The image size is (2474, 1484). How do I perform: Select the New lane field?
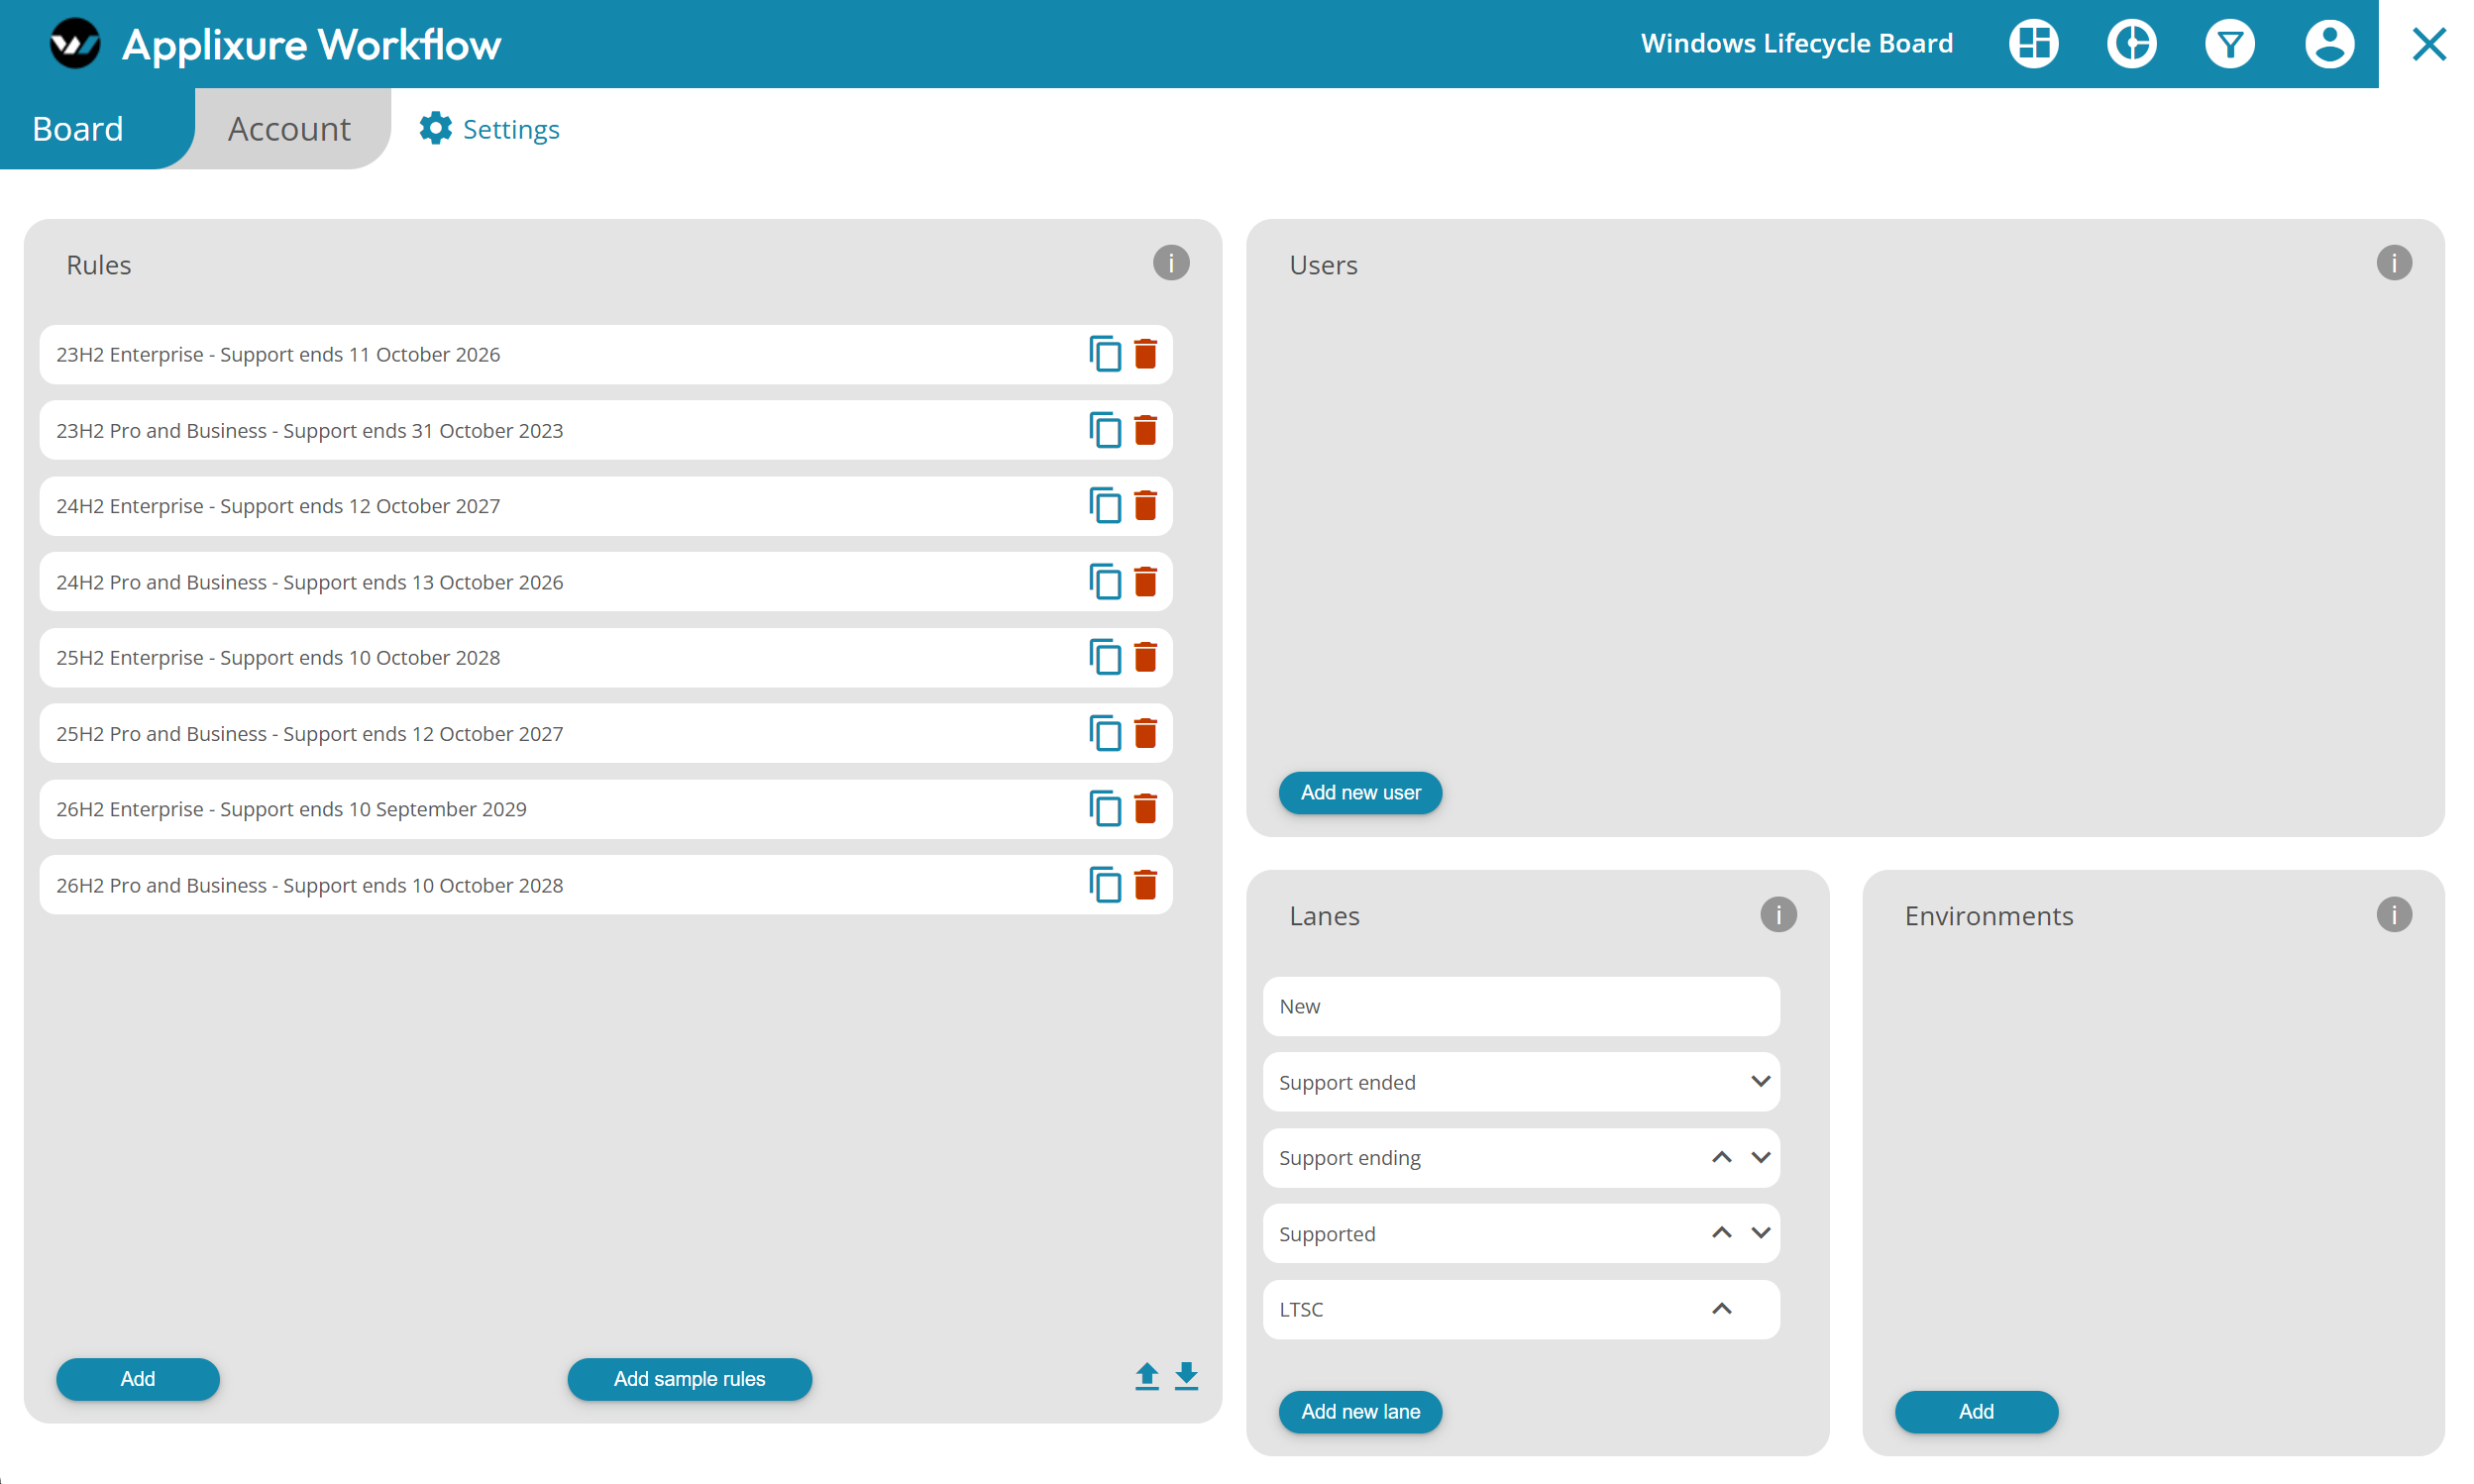pyautogui.click(x=1521, y=1006)
